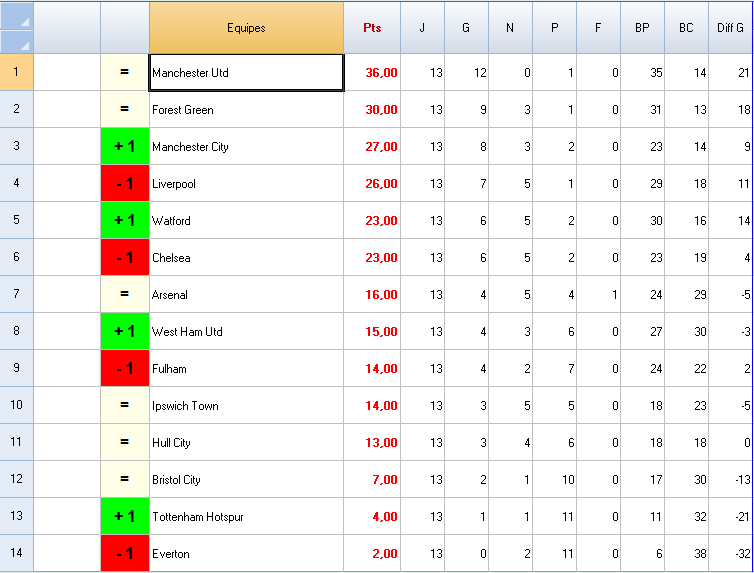Click the red -1 indicator for Everton
This screenshot has width=754, height=573.
tap(125, 554)
